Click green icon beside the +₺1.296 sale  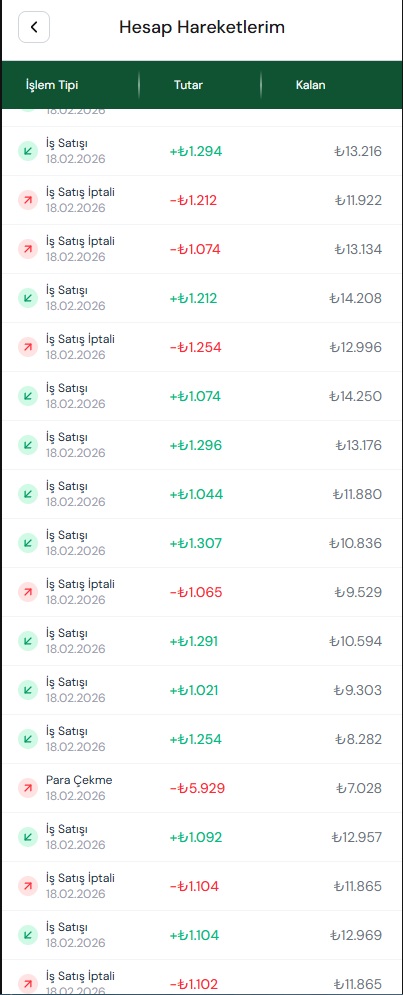tap(28, 445)
